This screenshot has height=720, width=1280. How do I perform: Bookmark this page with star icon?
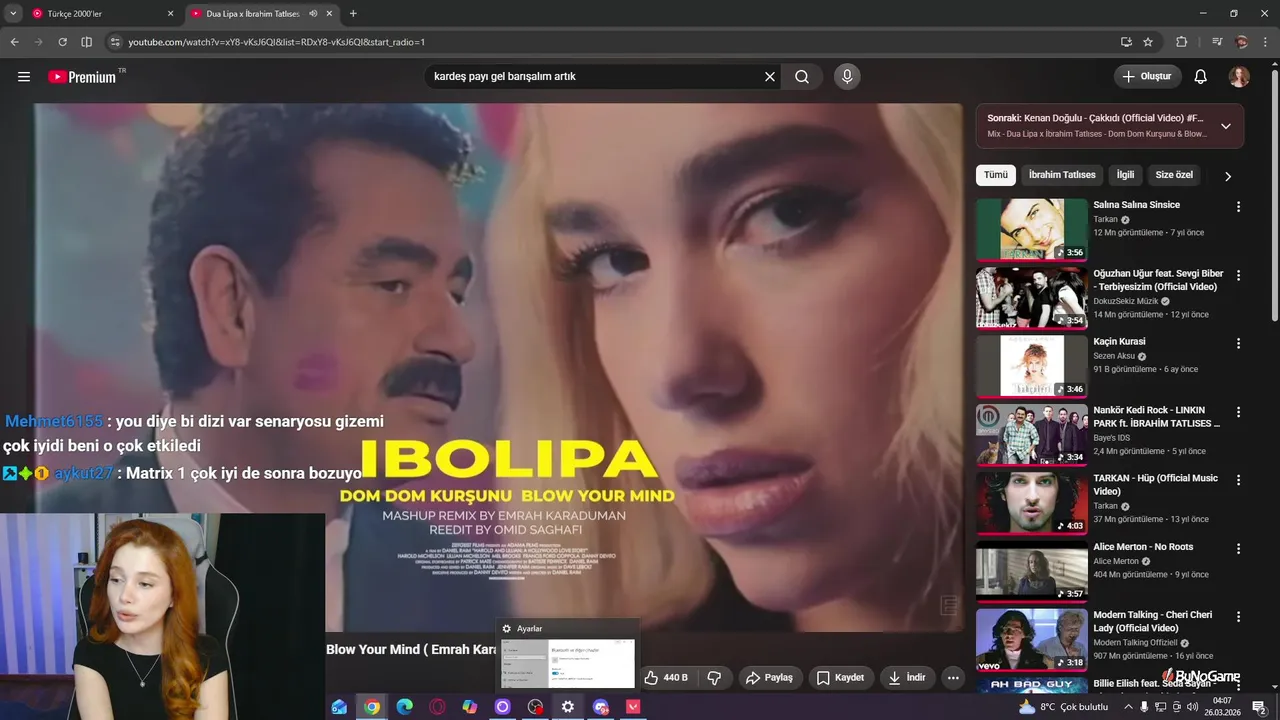pyautogui.click(x=1148, y=42)
